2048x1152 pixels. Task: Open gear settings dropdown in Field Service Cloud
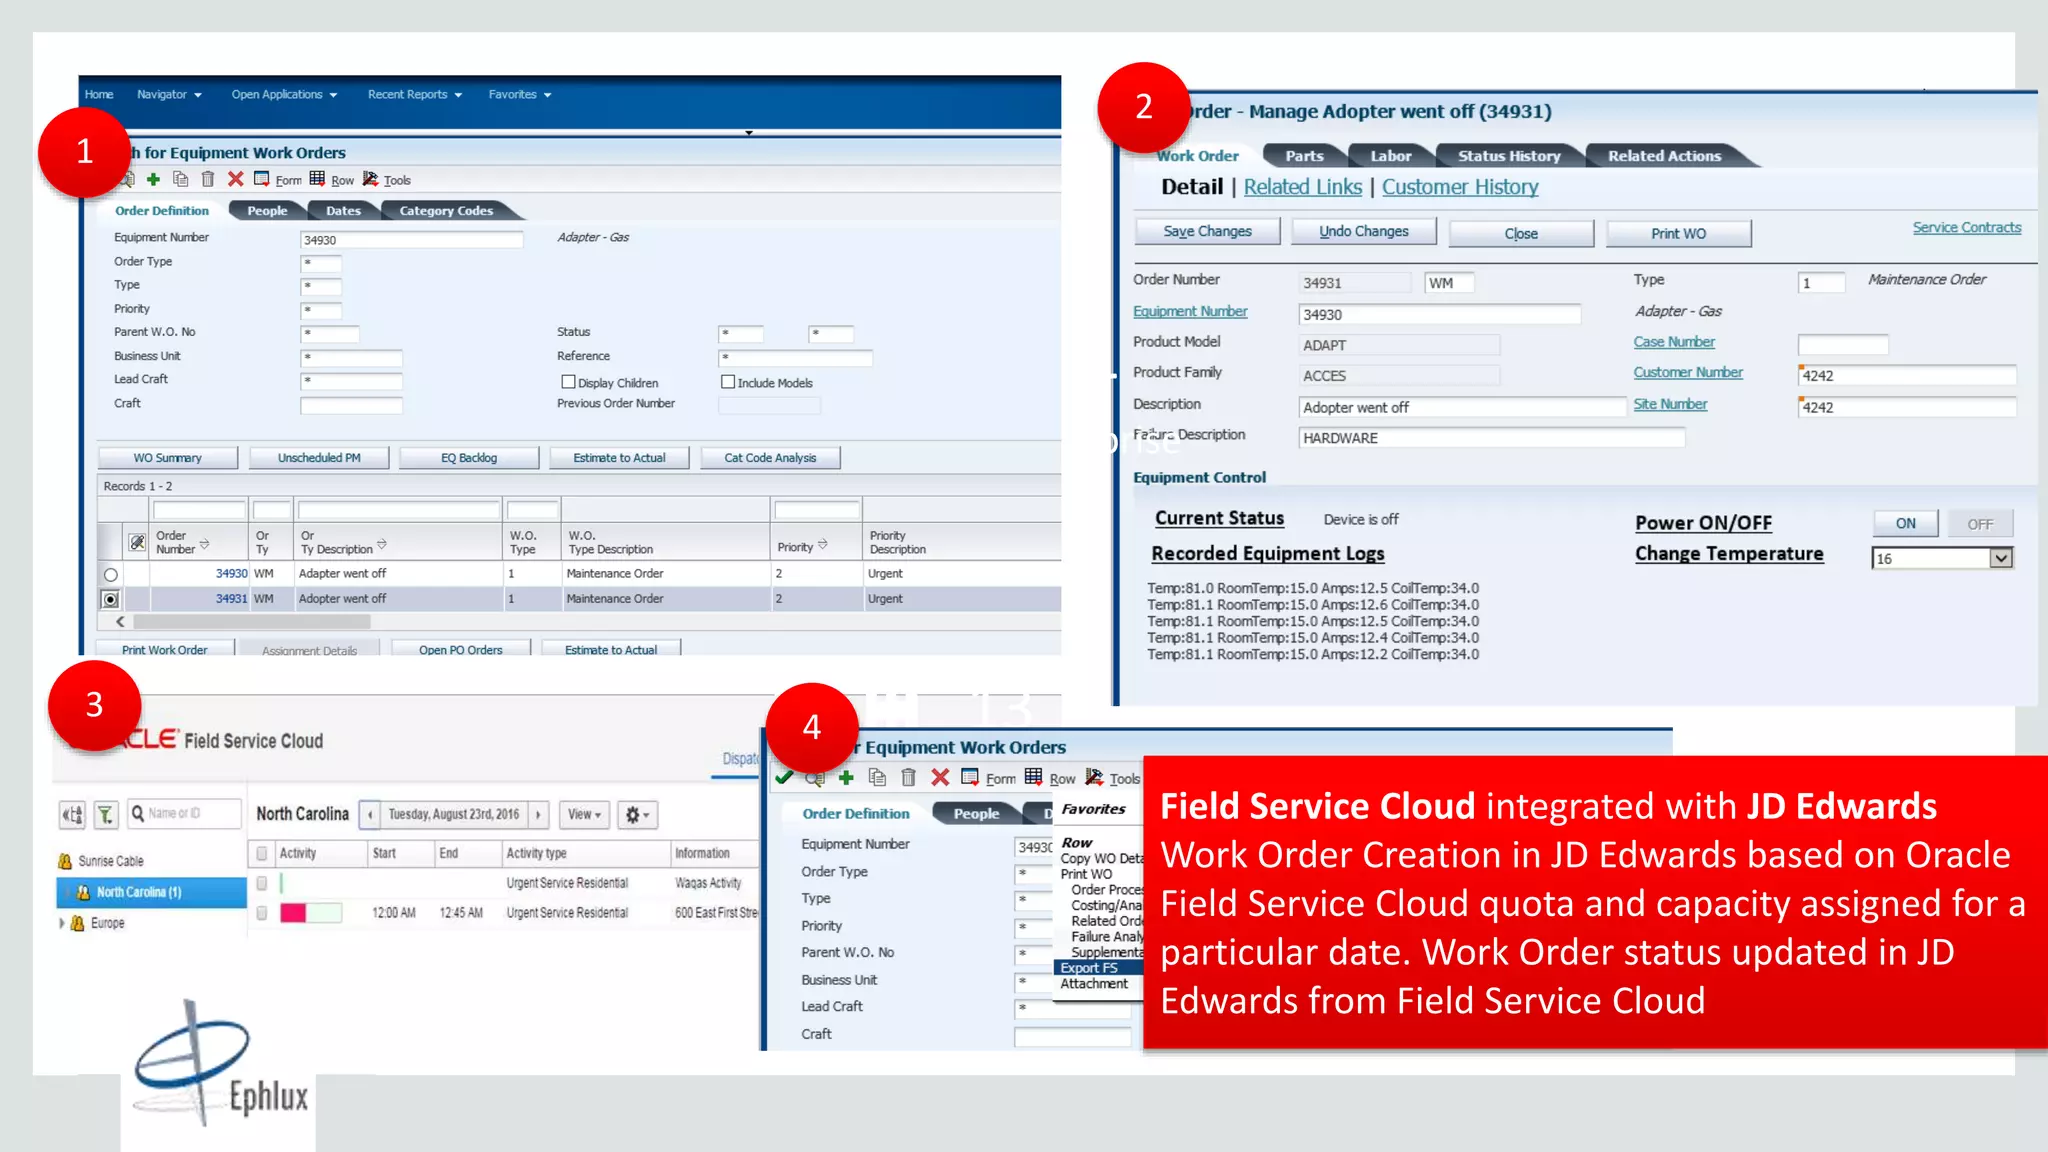click(637, 815)
